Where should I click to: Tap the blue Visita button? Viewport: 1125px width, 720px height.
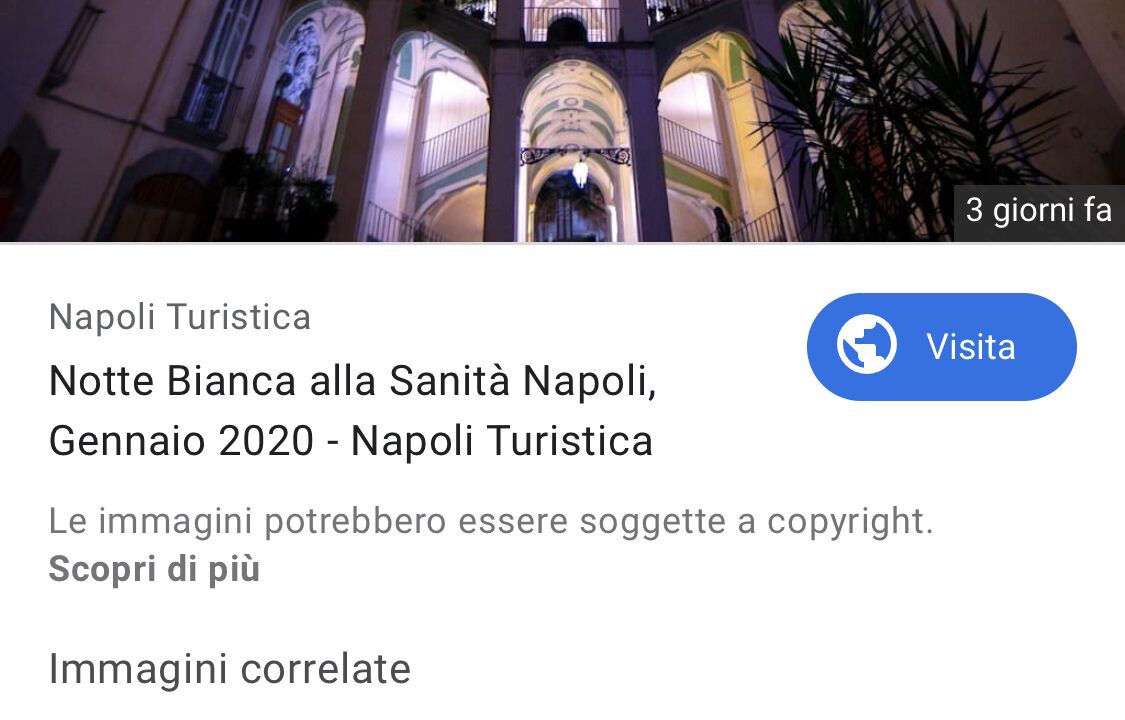(941, 346)
